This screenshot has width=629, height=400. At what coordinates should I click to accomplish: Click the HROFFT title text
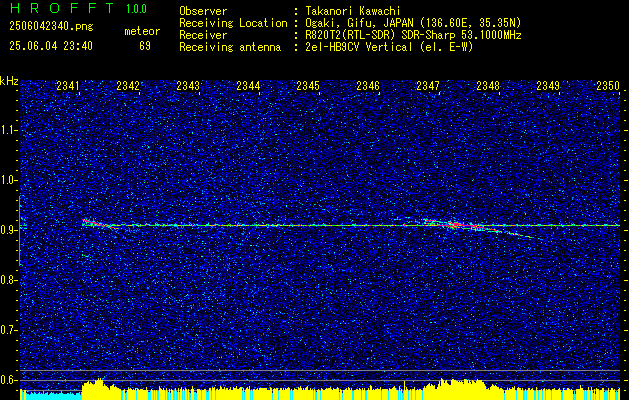coord(62,8)
